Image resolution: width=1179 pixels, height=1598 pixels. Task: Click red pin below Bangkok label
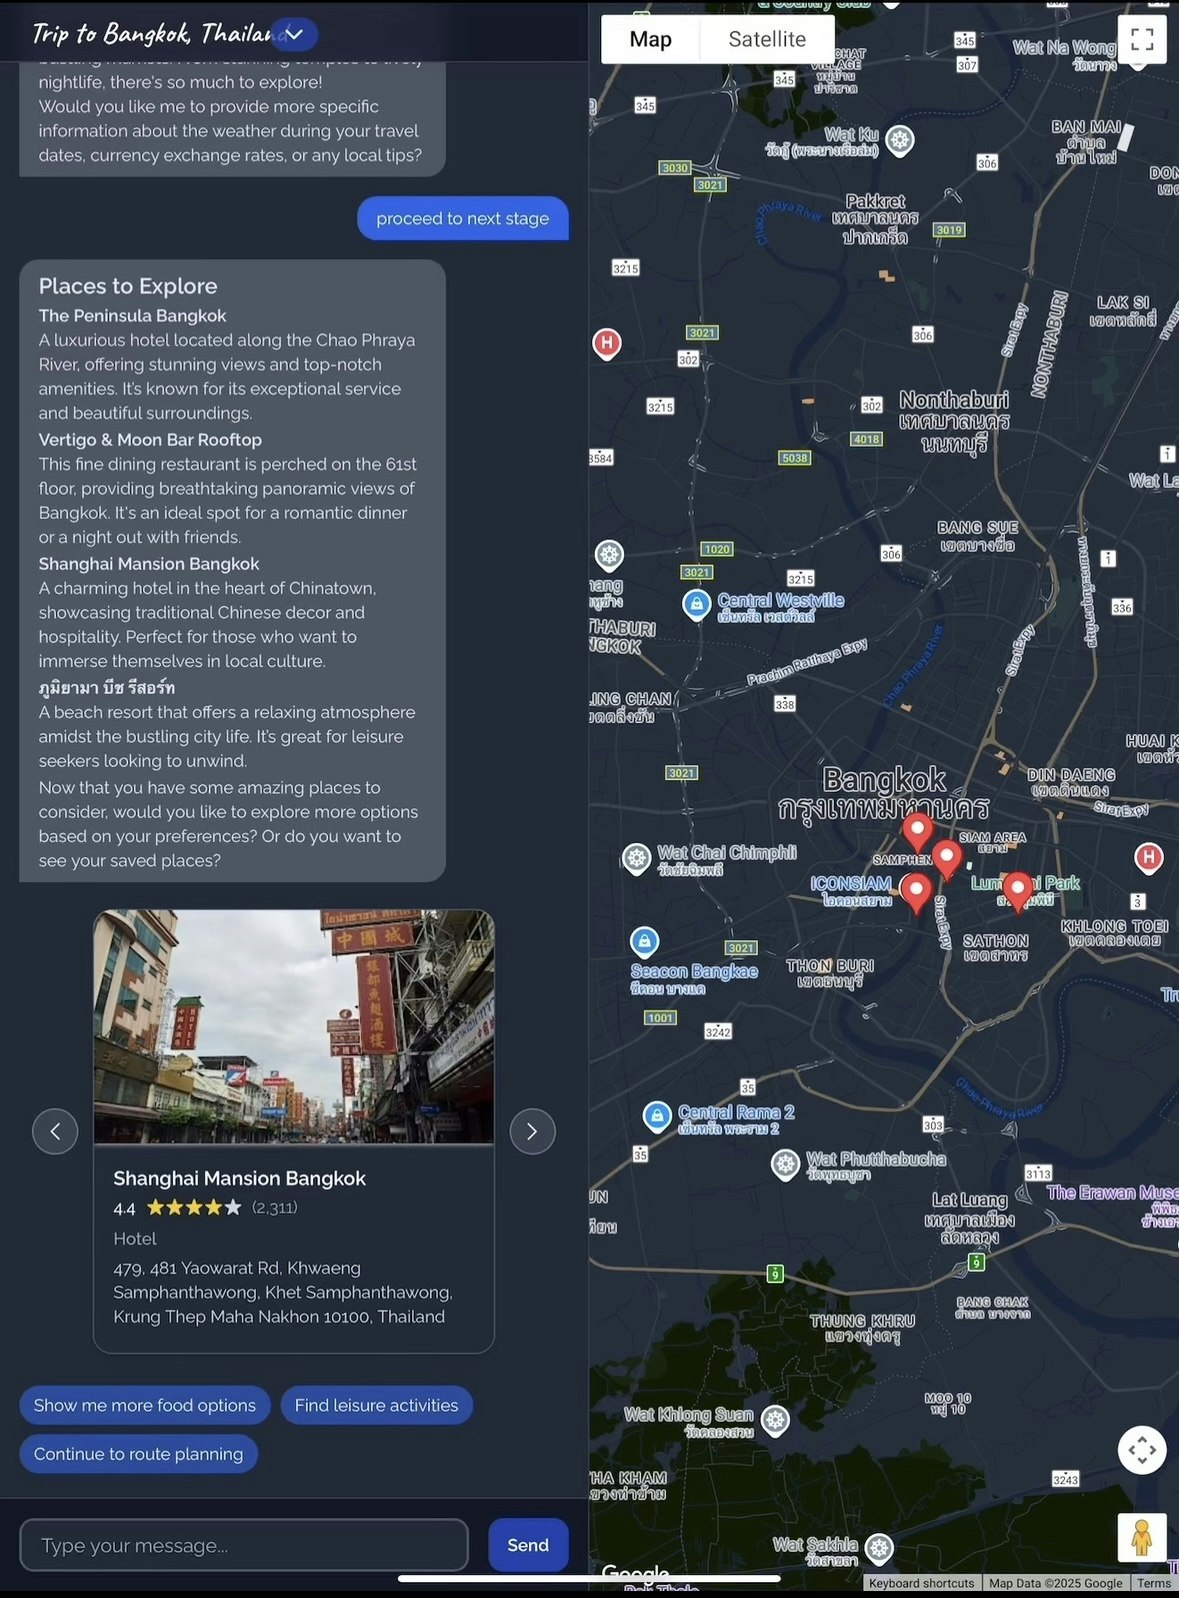click(x=917, y=832)
